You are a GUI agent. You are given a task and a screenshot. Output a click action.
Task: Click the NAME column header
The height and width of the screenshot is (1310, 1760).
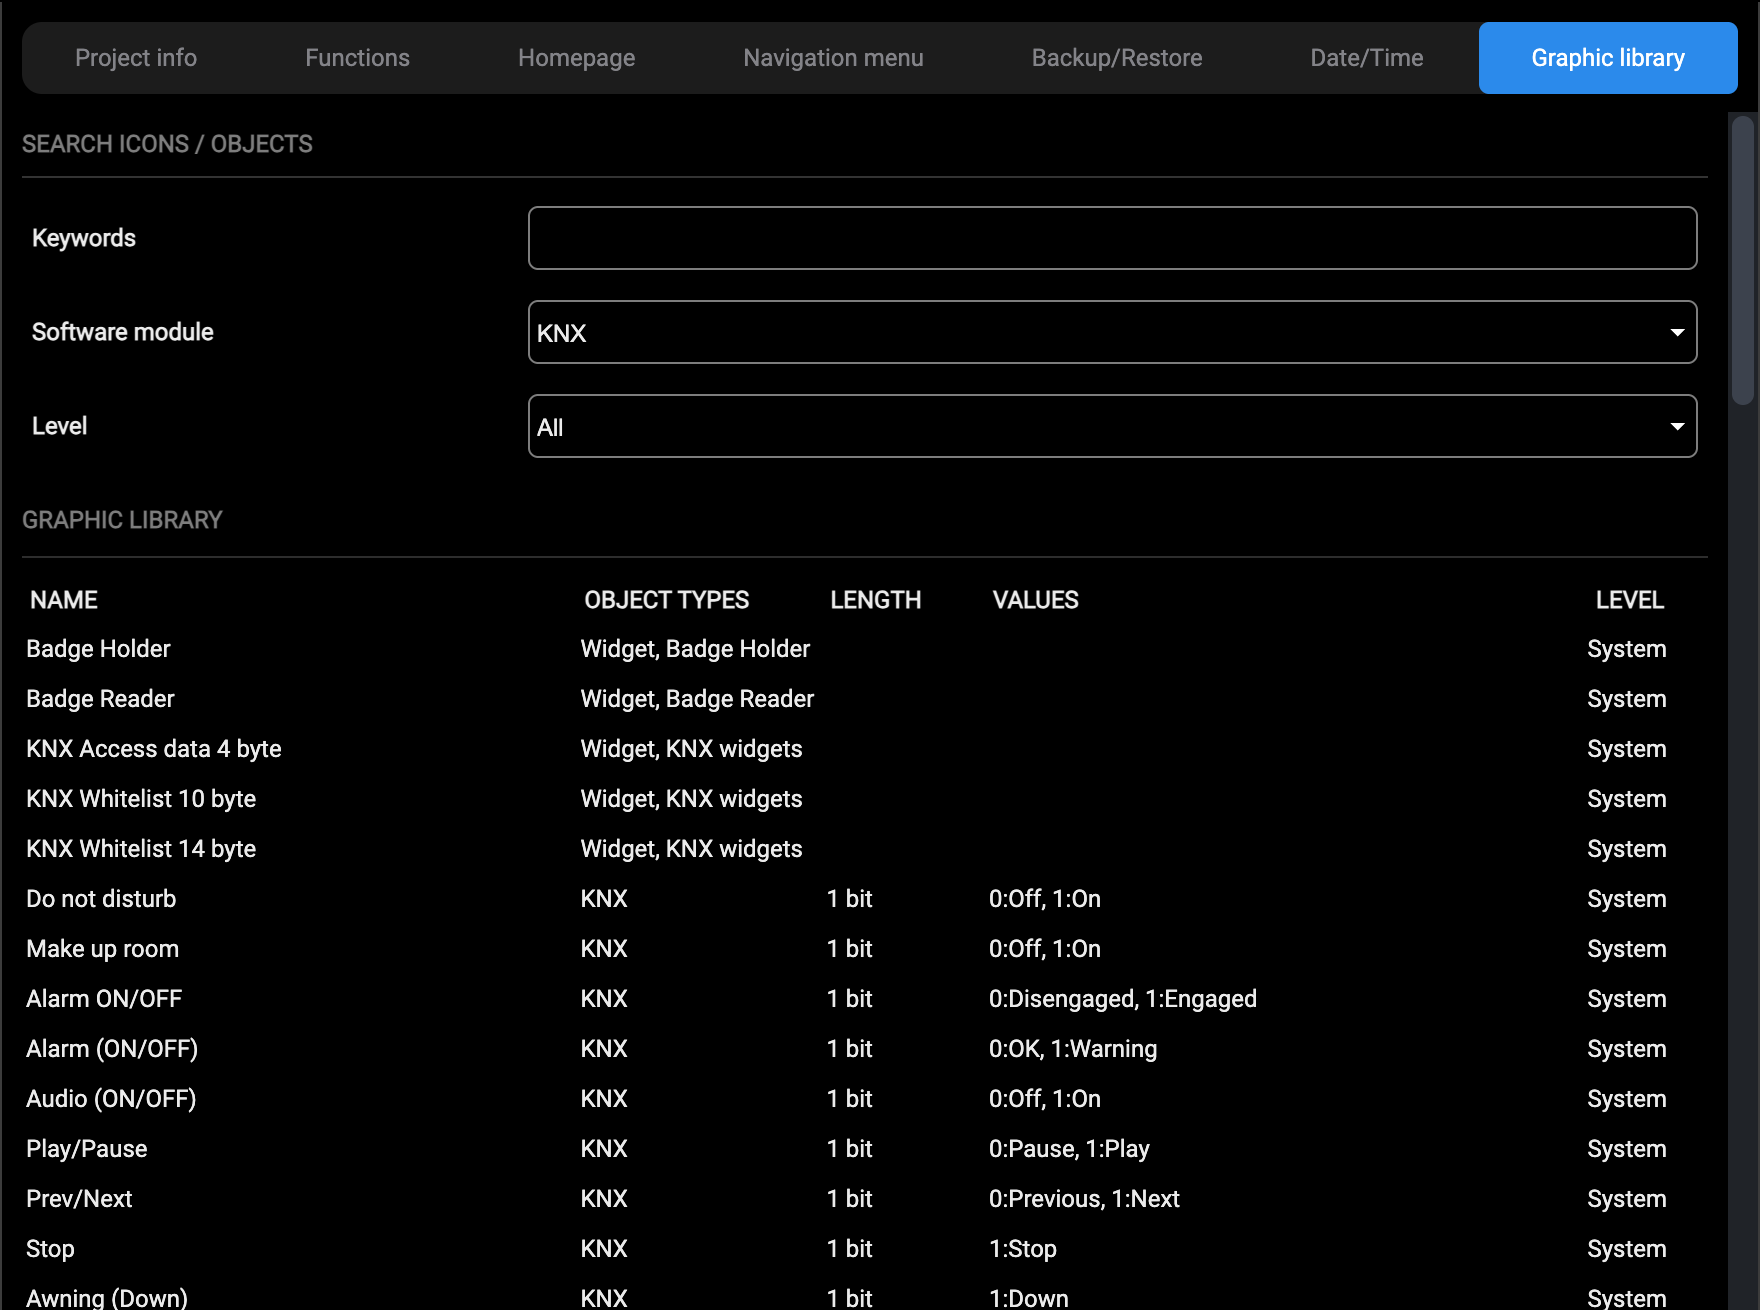coord(64,600)
